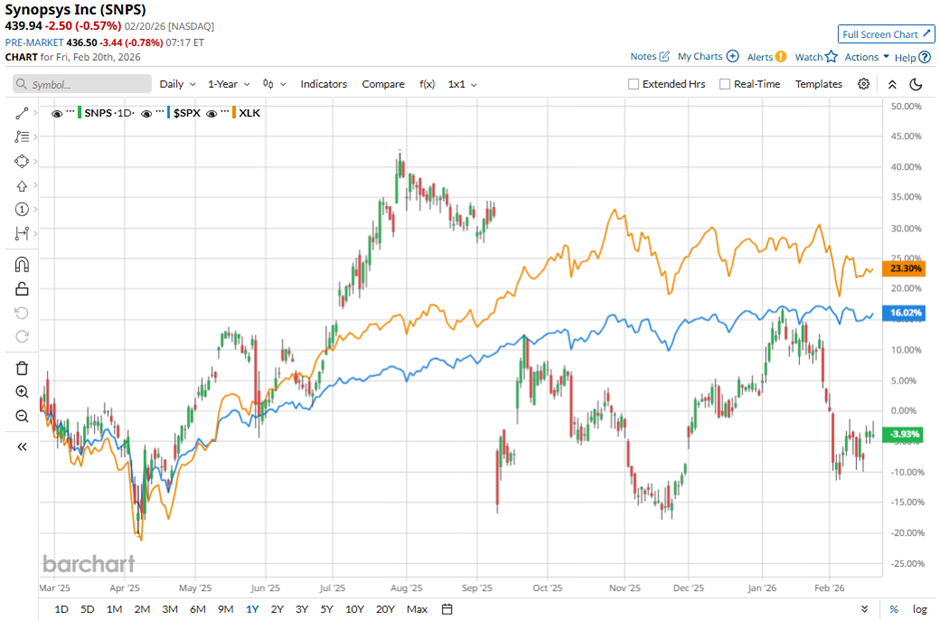Open the Actions dropdown menu
This screenshot has height=621, width=940.
tap(867, 57)
